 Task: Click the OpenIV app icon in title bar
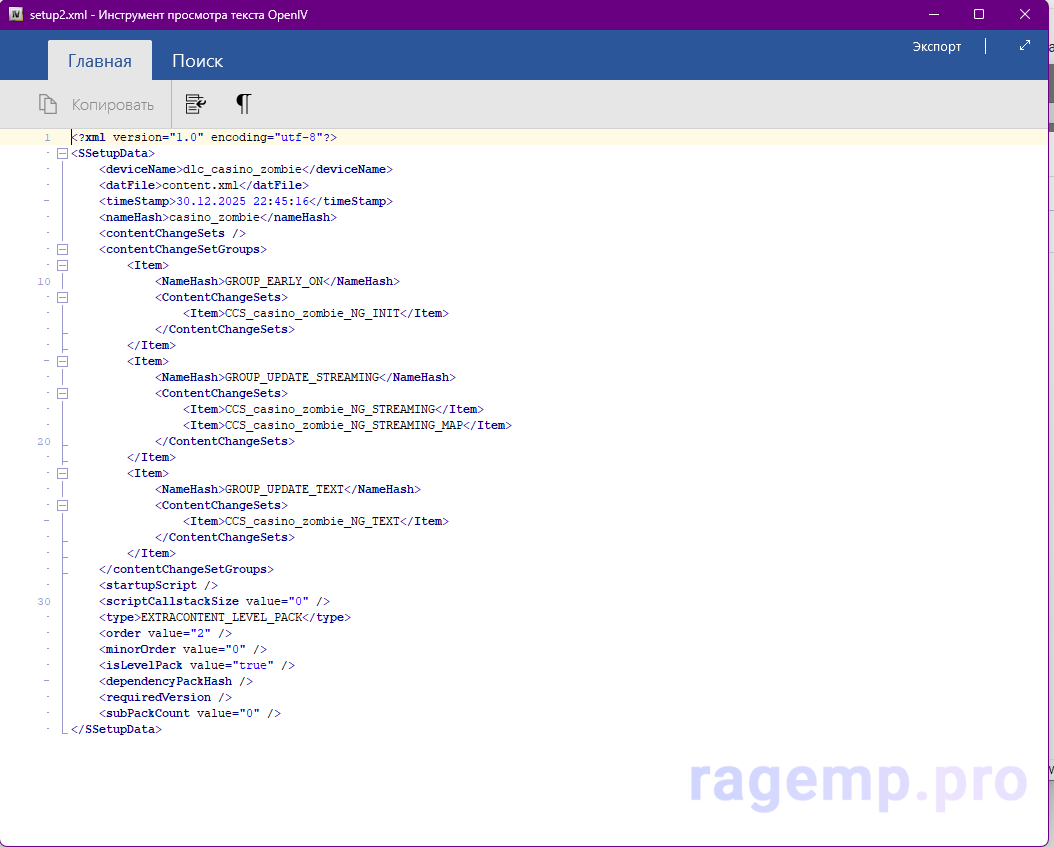[x=15, y=14]
